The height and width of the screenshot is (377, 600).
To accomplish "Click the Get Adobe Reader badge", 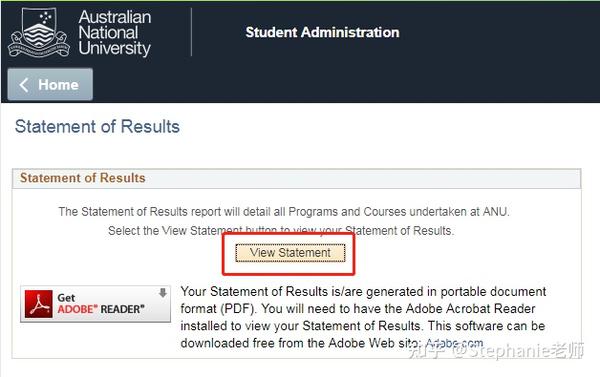I will click(x=95, y=304).
